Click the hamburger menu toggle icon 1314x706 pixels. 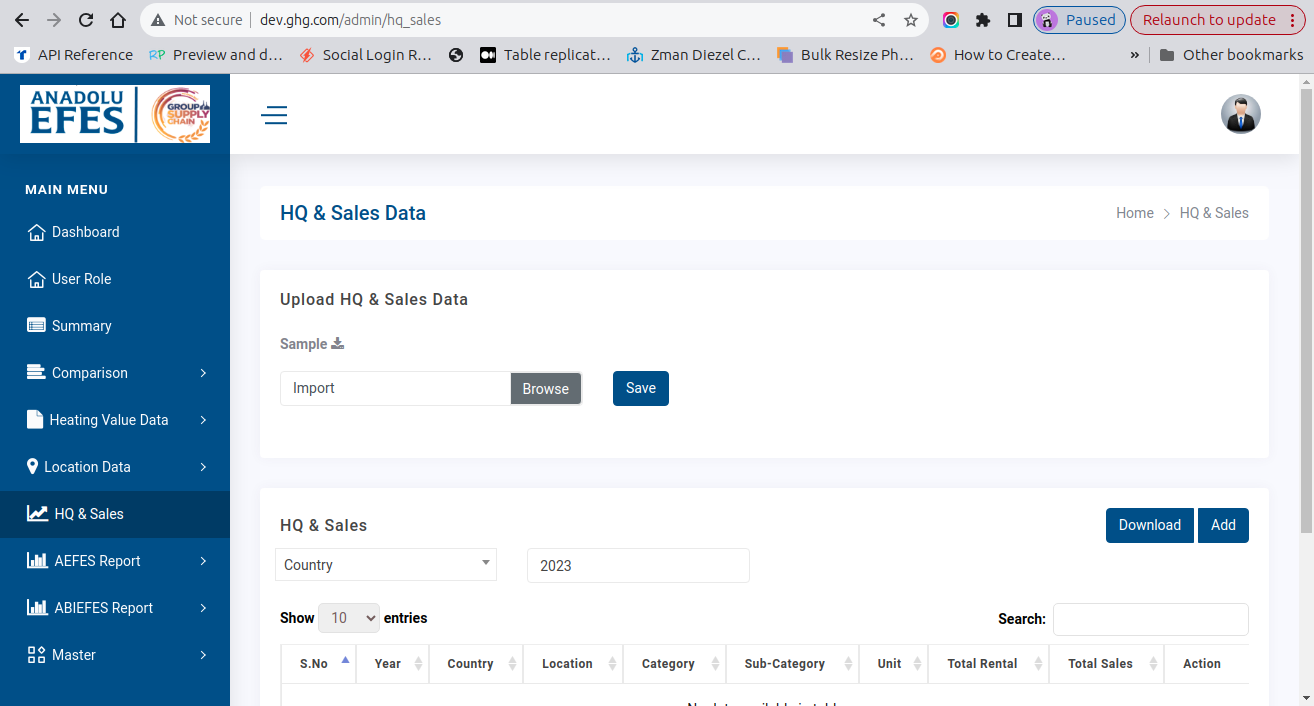point(274,115)
